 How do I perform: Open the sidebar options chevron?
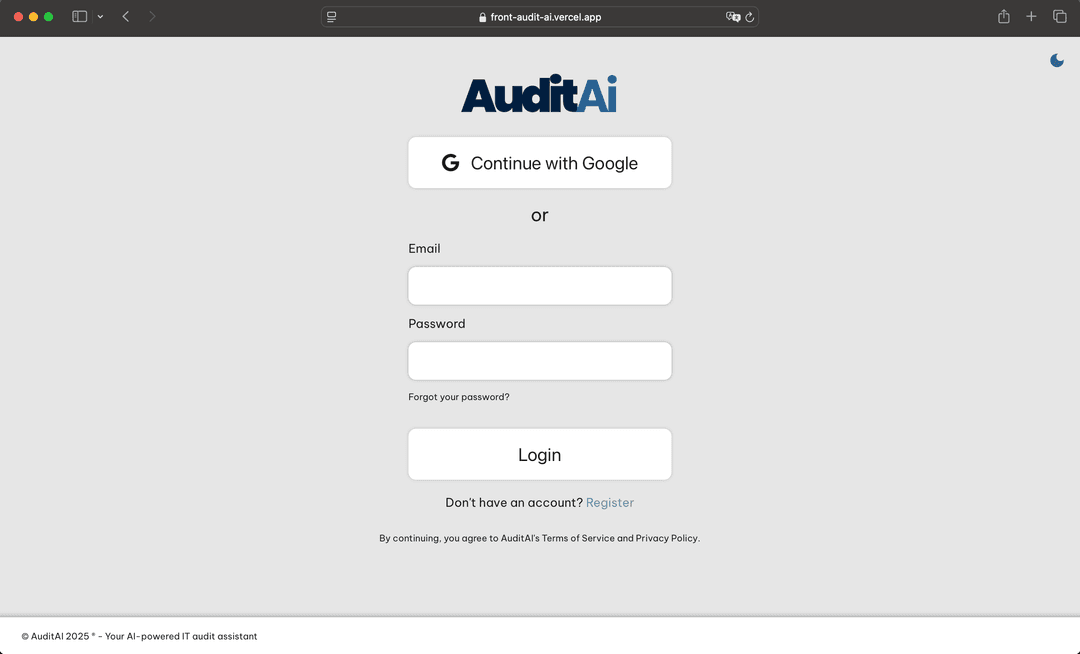click(x=100, y=16)
